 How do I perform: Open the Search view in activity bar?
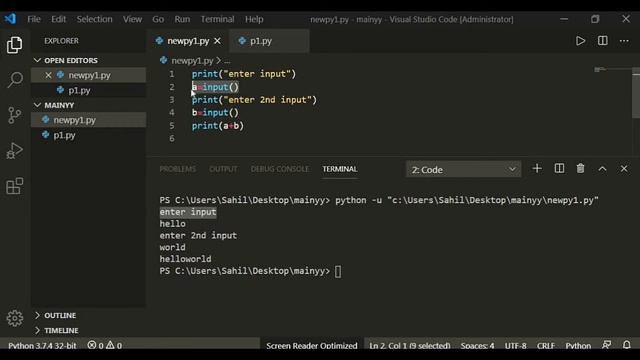coord(15,80)
